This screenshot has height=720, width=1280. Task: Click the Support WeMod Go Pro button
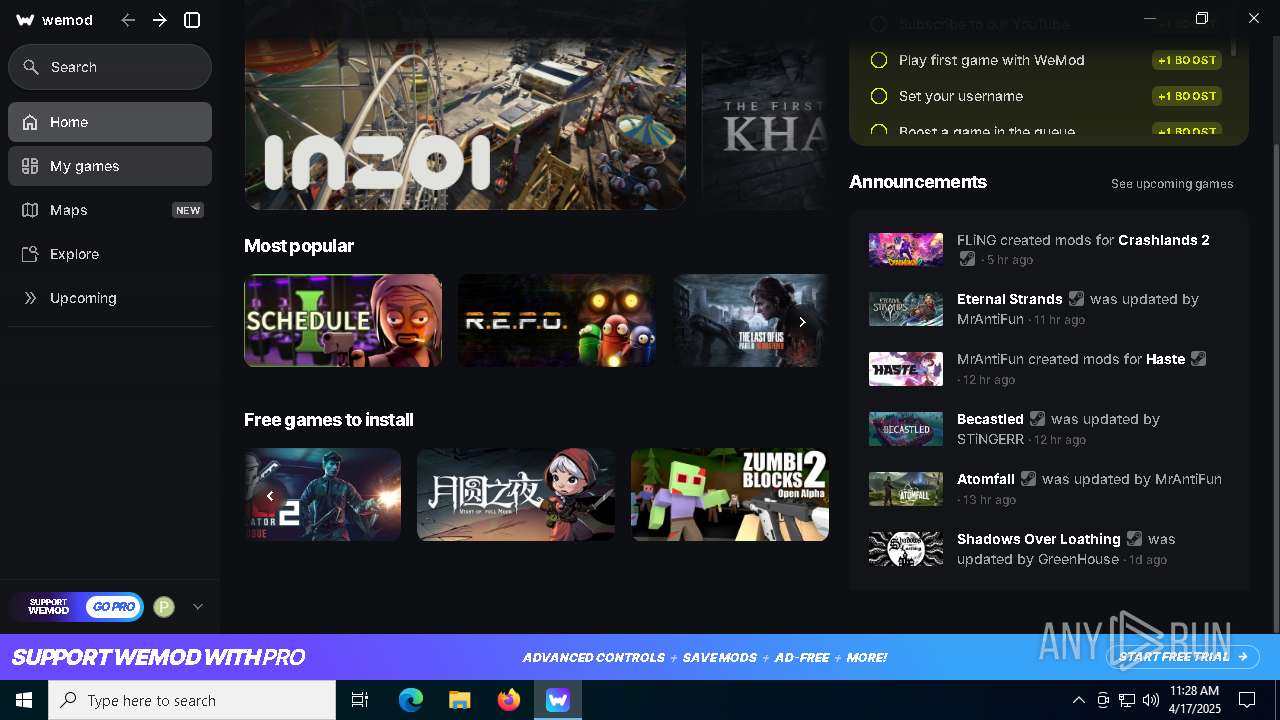click(x=77, y=606)
